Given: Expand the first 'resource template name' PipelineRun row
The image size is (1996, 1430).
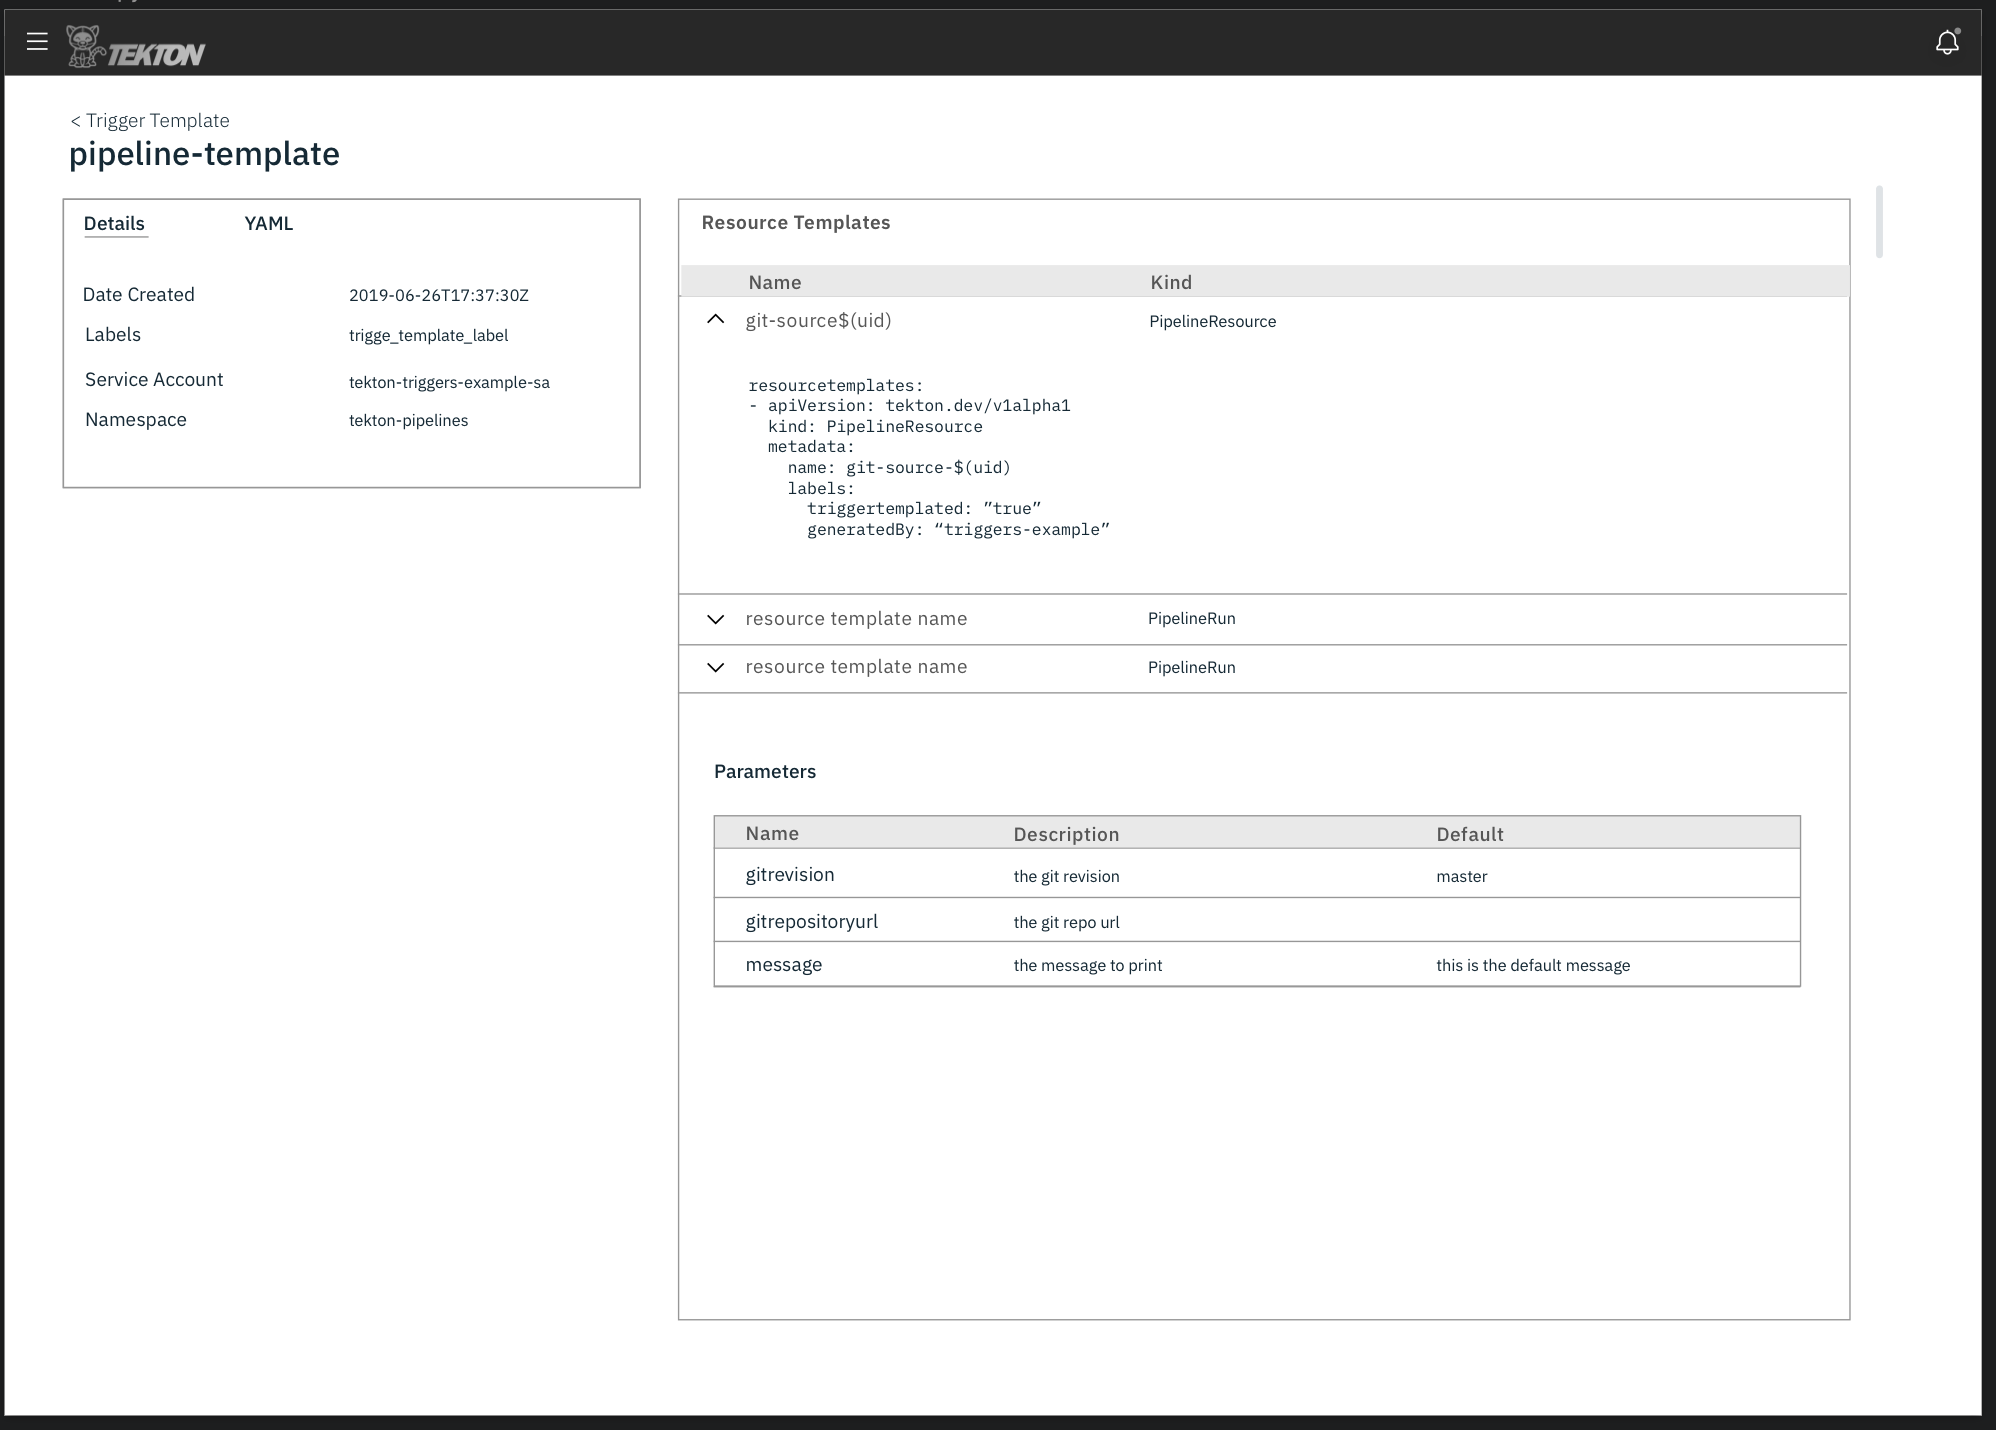Looking at the screenshot, I should pyautogui.click(x=714, y=620).
